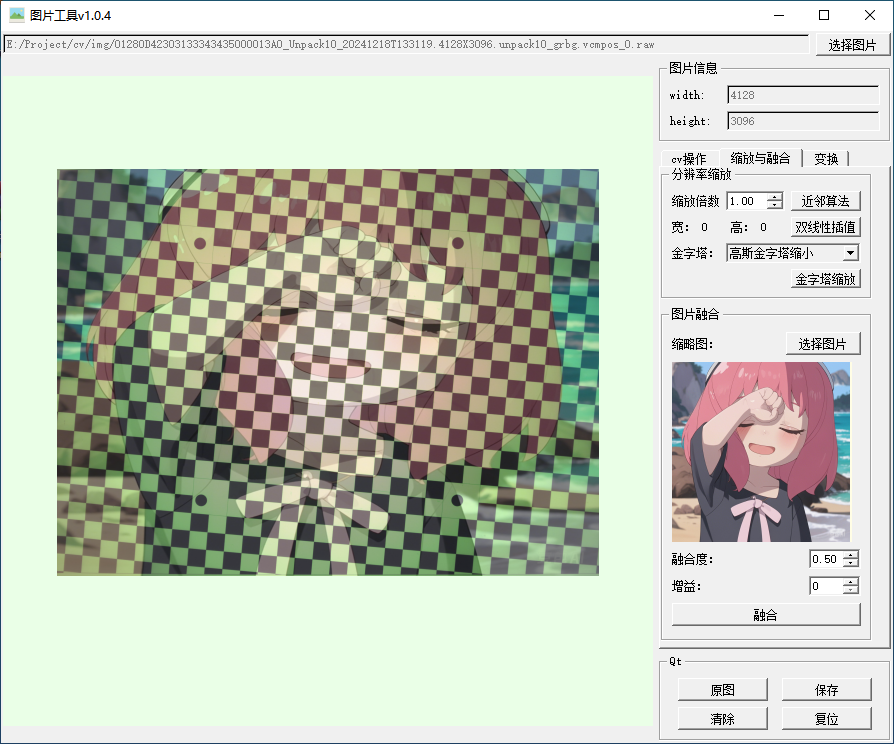
Task: Click the 保存 button
Action: [826, 690]
